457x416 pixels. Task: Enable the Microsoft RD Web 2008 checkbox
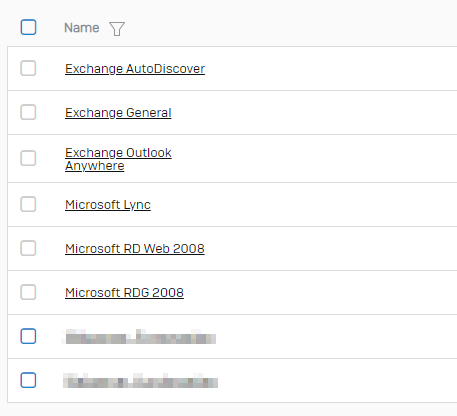[28, 248]
